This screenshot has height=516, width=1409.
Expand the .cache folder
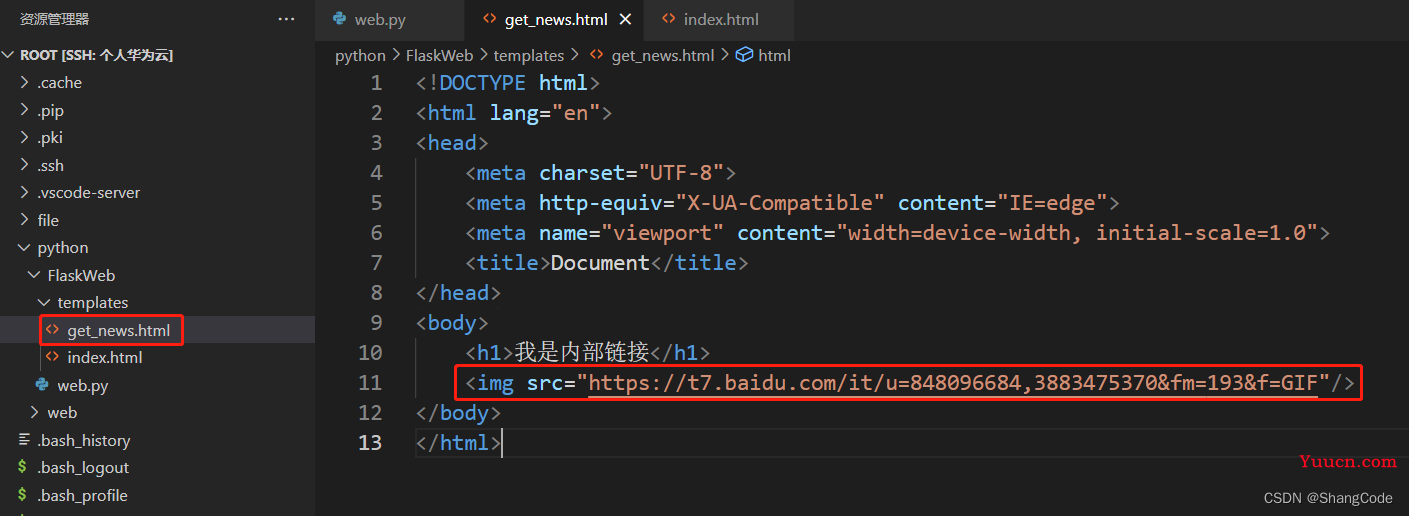tap(25, 83)
